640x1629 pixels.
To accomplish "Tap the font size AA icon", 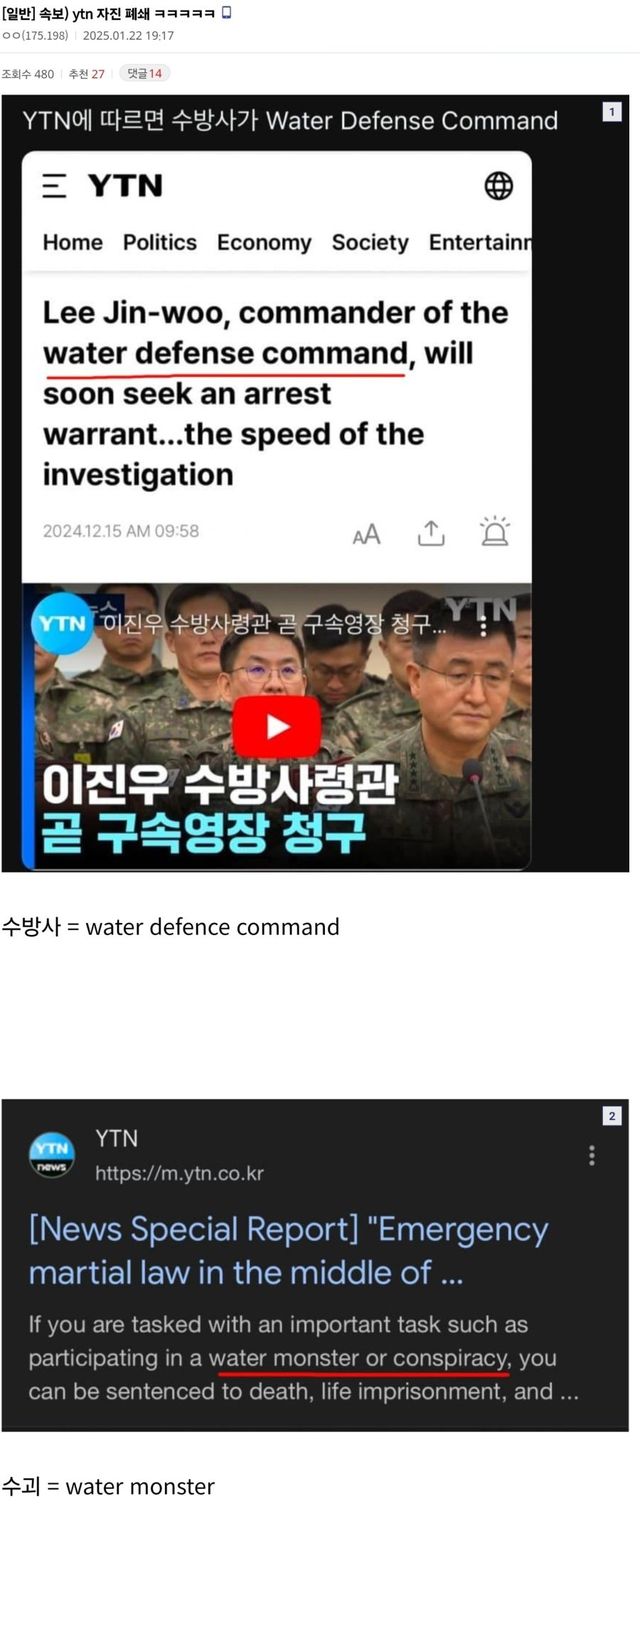I will (367, 535).
